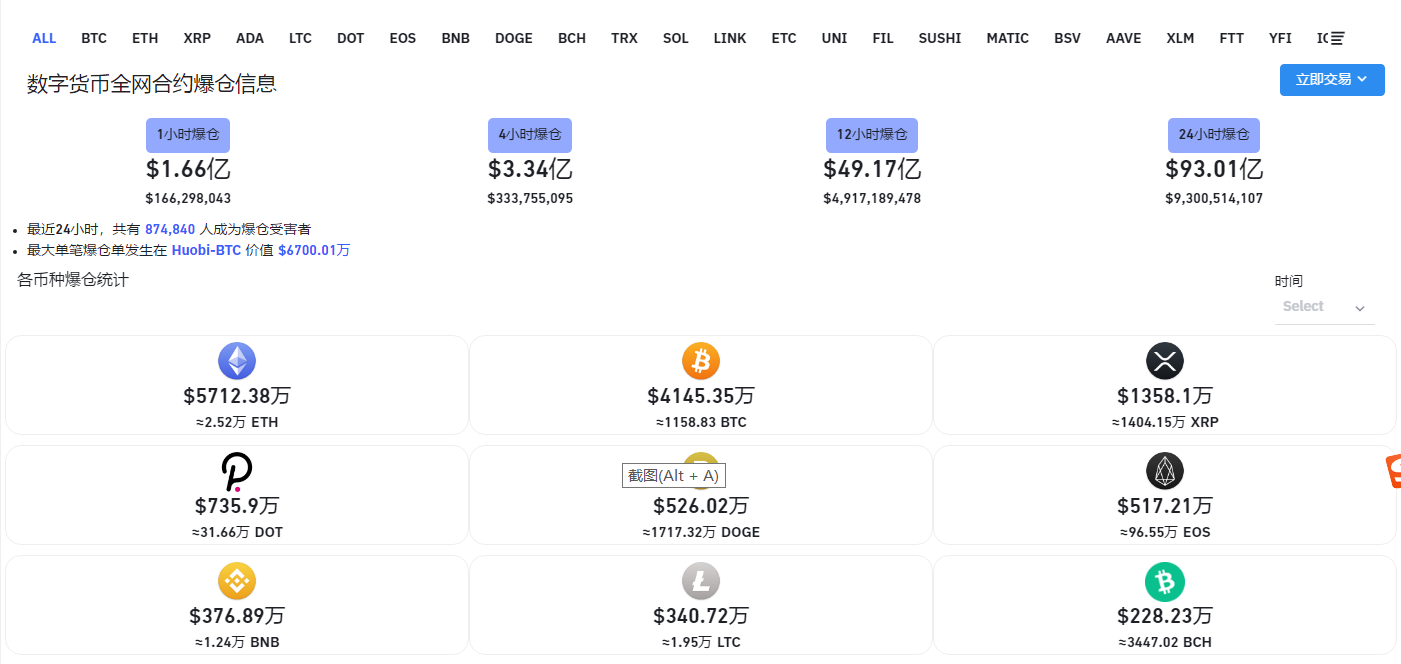Select the 12小时爆仓 button
This screenshot has width=1401, height=664.
pyautogui.click(x=872, y=135)
